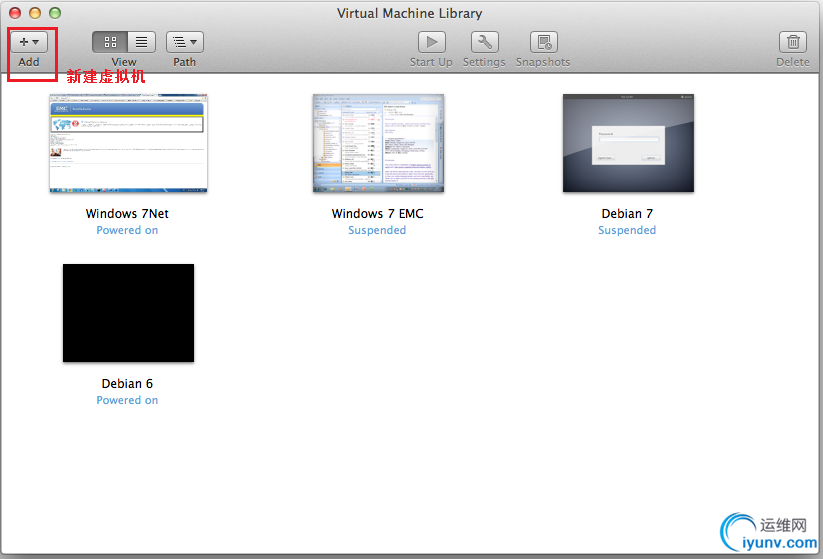
Task: Open the Snapshots icon
Action: coord(544,42)
